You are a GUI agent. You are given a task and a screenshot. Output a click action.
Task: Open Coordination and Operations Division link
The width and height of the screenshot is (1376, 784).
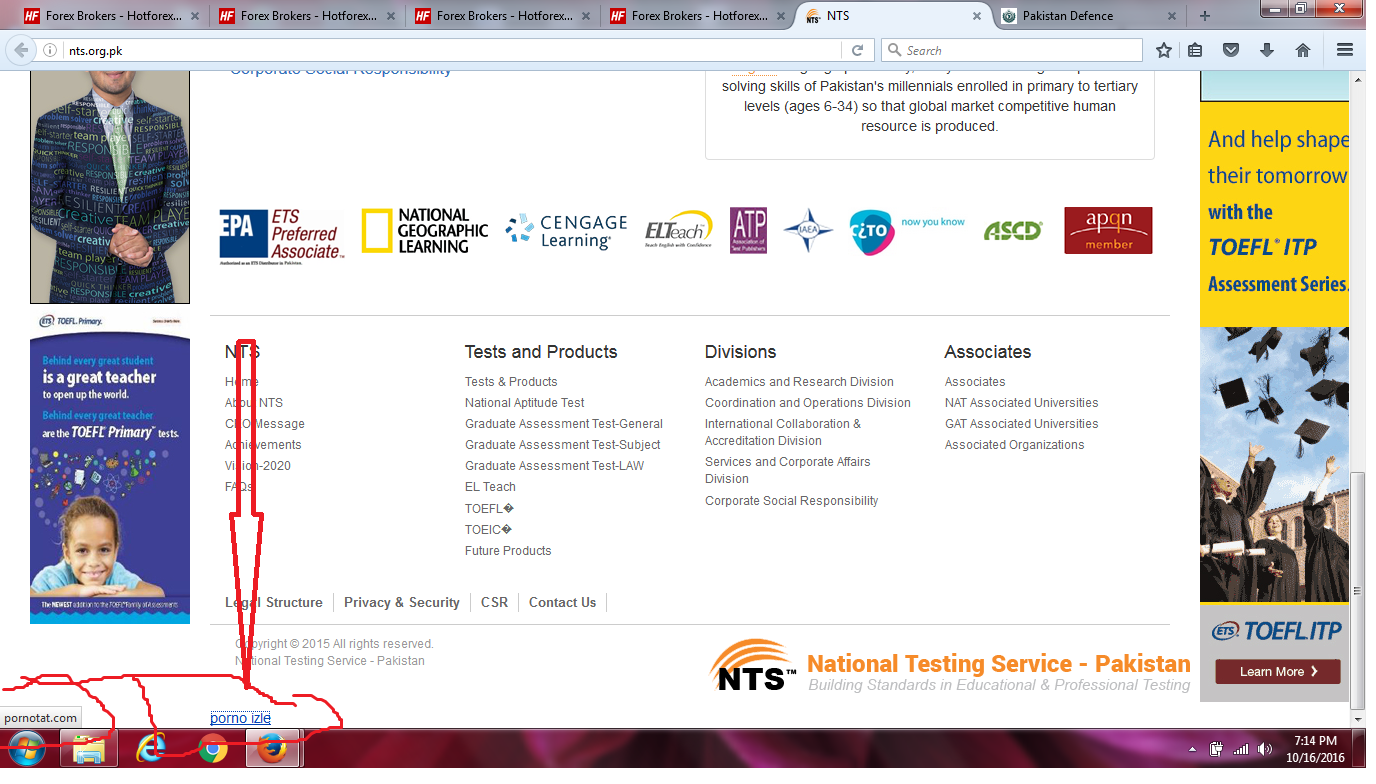point(808,403)
